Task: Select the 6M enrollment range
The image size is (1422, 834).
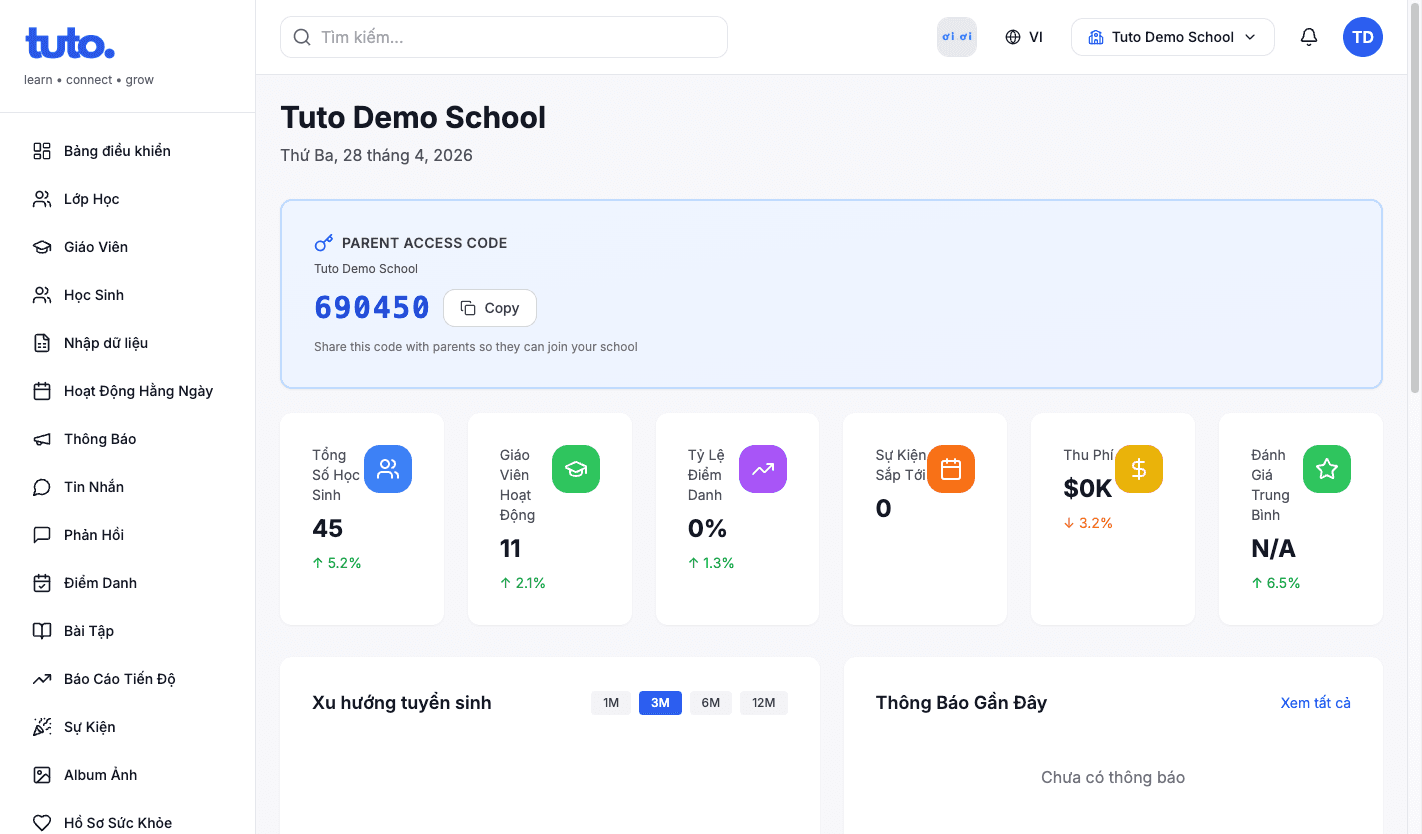Action: tap(711, 703)
